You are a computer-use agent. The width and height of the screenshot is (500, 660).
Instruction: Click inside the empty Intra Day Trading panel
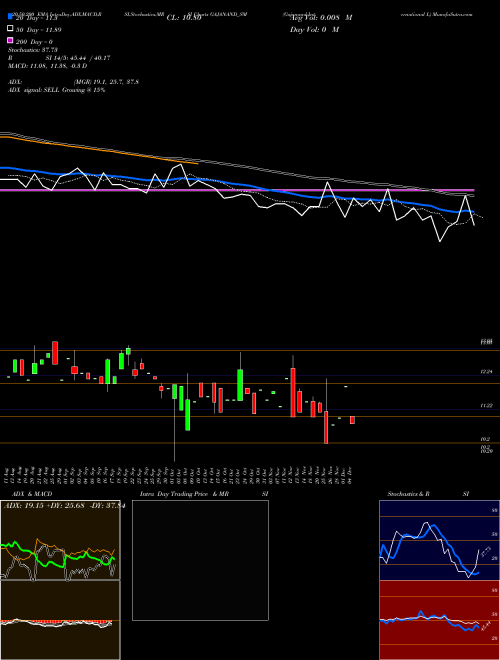(200, 560)
